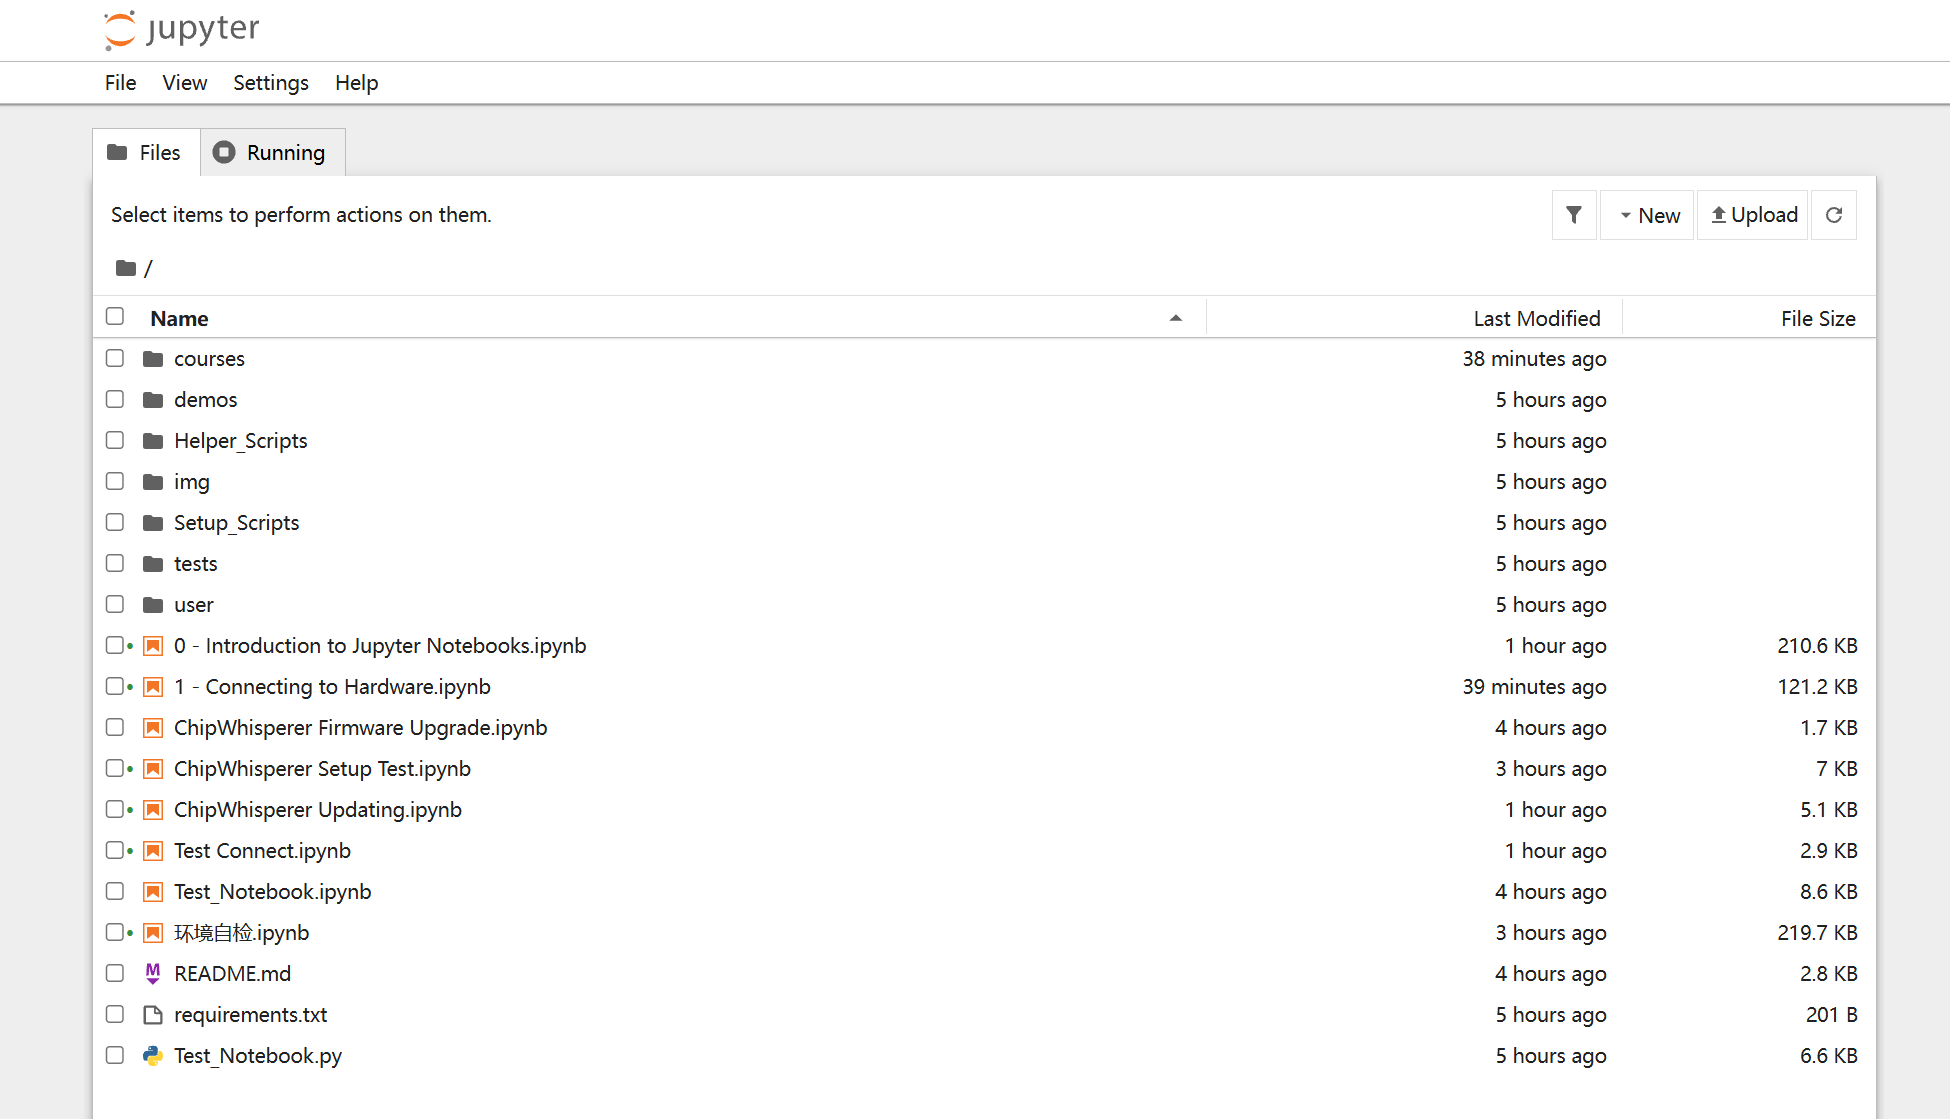Click the Name column header
The width and height of the screenshot is (1950, 1119).
[179, 318]
